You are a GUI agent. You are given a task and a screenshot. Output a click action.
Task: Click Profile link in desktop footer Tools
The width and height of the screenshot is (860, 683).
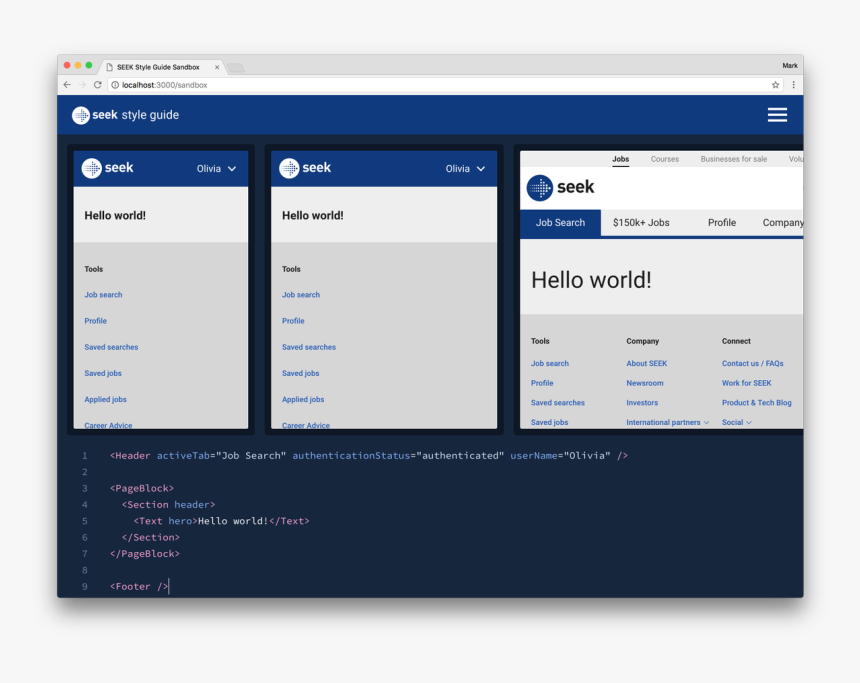[542, 383]
